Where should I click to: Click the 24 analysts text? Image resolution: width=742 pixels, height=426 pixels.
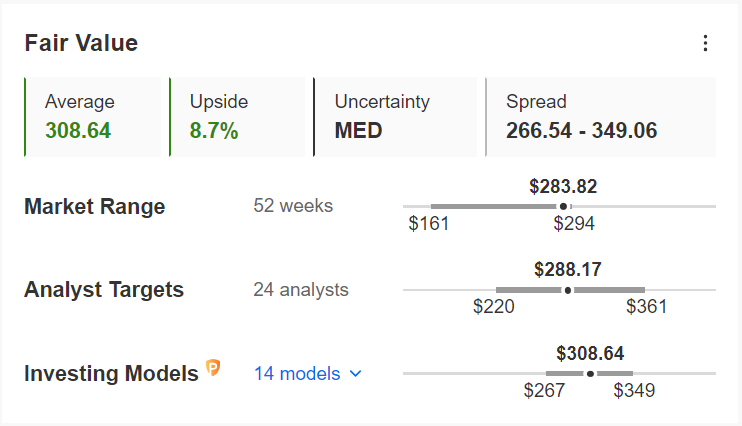pos(301,290)
